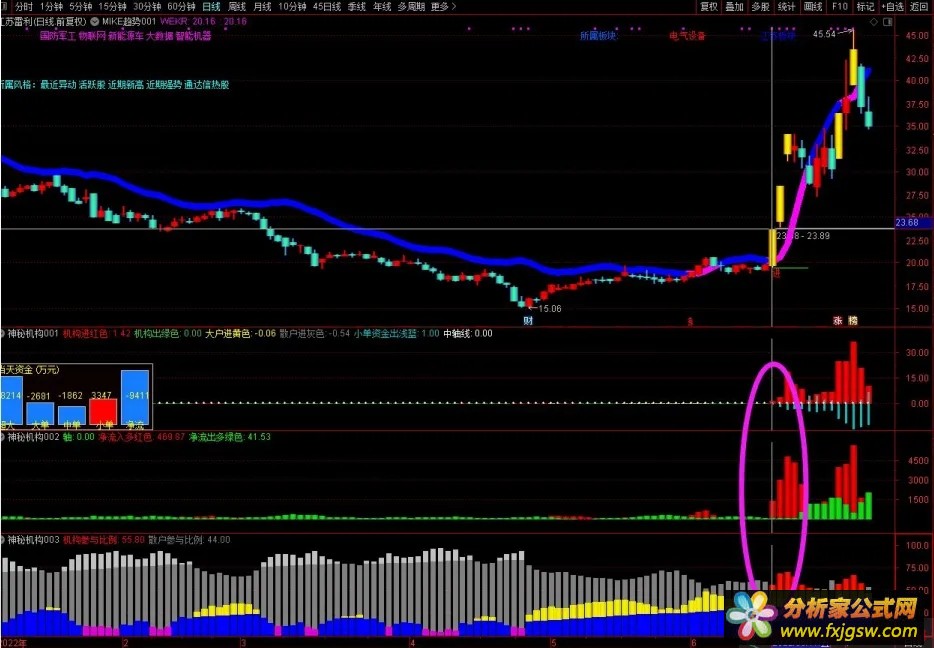Click the 财 marker under the chart

click(528, 321)
